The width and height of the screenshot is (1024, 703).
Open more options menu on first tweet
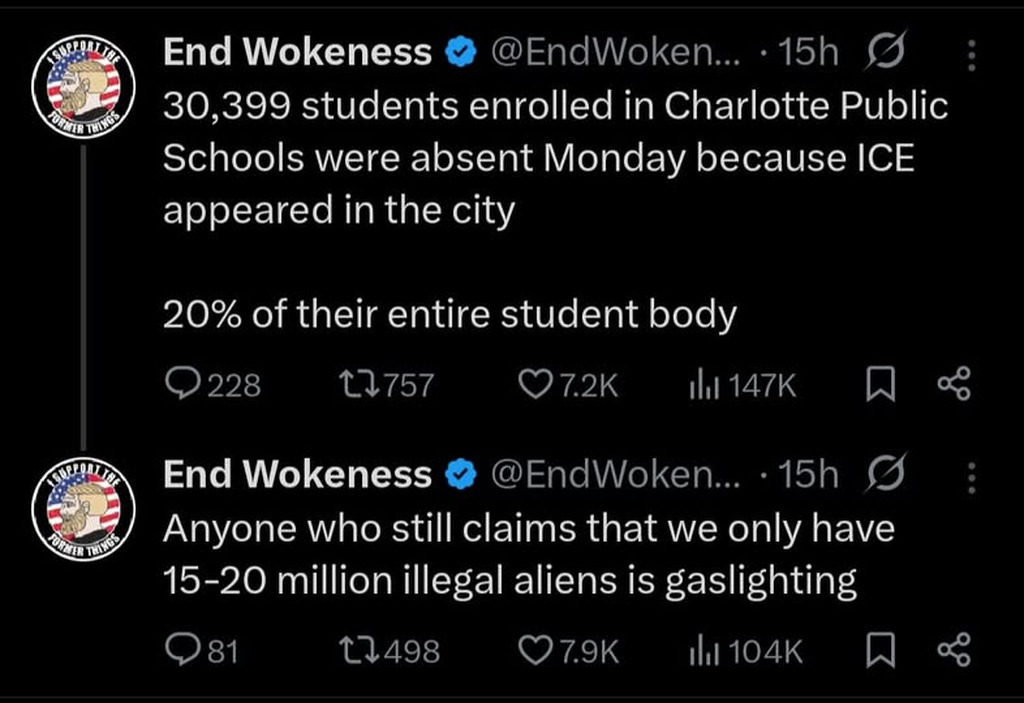coord(969,57)
